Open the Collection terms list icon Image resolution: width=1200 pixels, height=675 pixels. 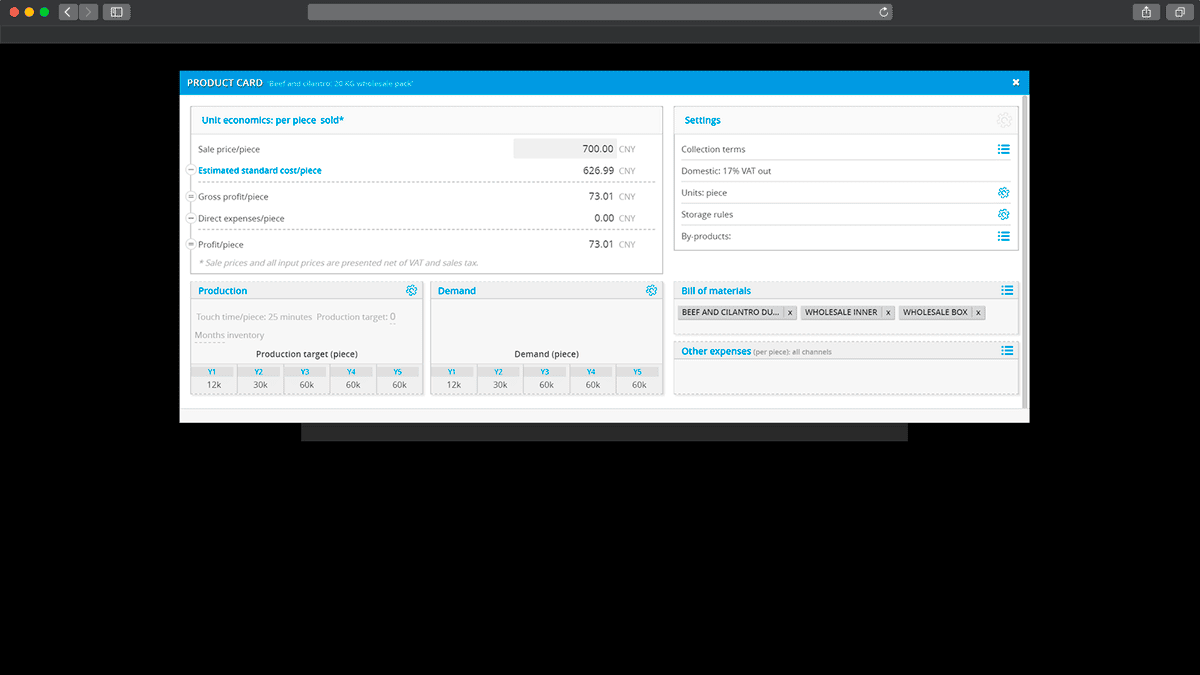(x=1003, y=150)
